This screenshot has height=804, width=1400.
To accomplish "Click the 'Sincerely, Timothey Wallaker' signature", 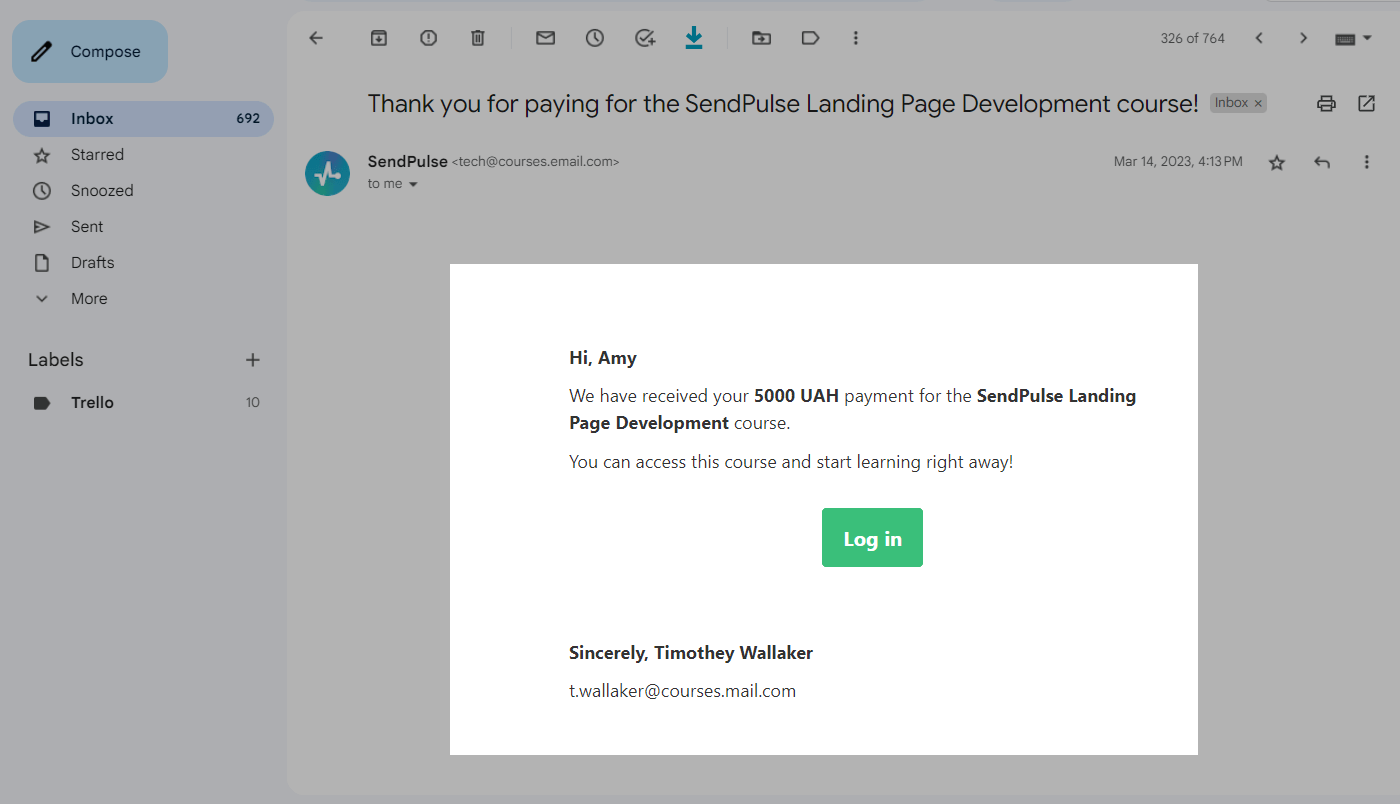I will 691,653.
